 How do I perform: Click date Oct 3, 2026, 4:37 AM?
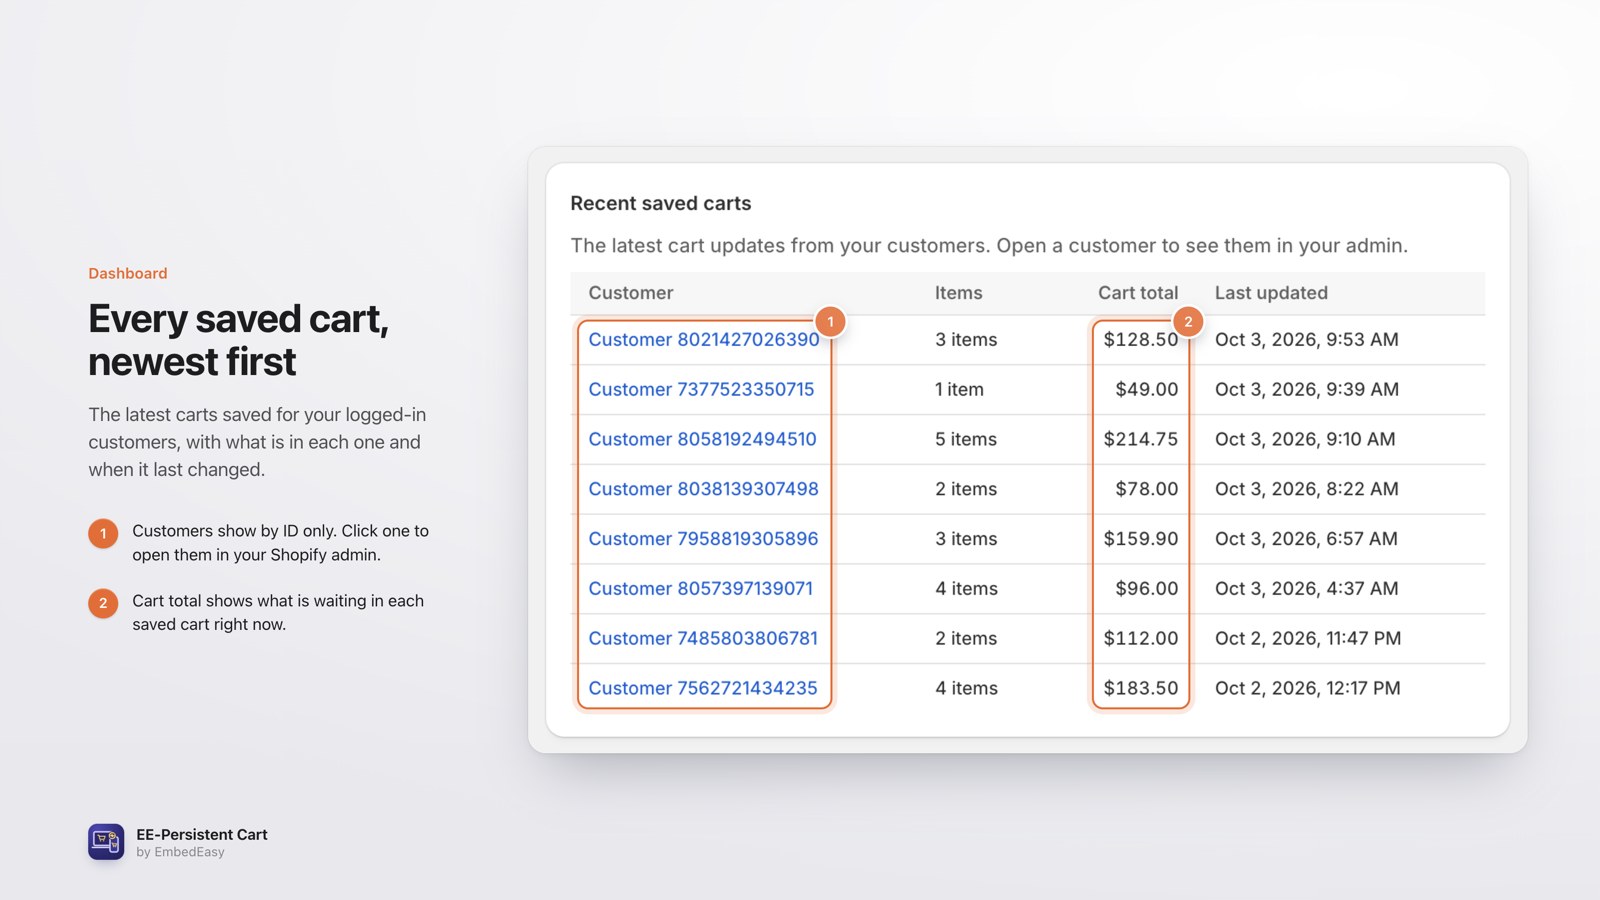pos(1307,589)
